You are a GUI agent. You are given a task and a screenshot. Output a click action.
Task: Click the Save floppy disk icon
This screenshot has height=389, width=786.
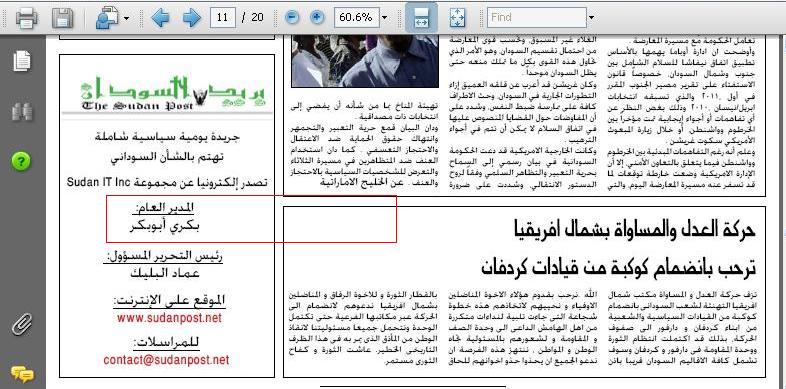point(63,18)
